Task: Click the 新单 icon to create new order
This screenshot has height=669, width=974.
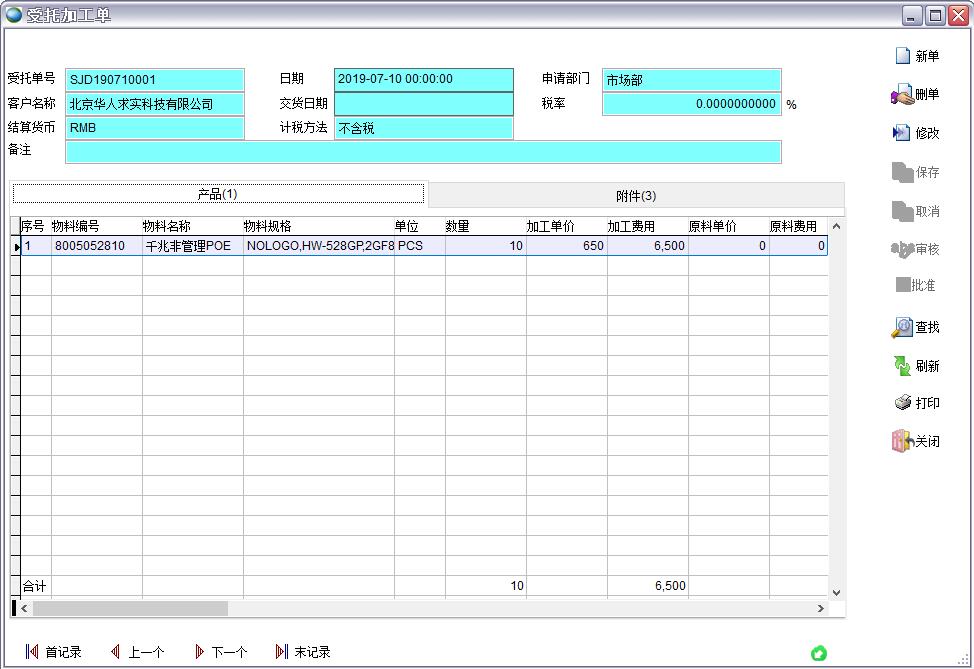Action: tap(921, 55)
